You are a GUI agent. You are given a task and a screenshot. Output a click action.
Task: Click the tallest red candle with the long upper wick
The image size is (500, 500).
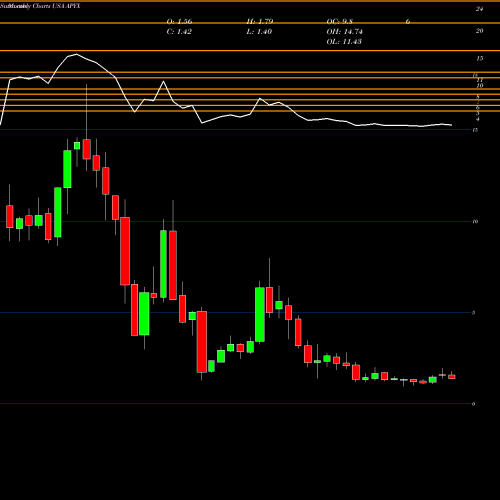click(x=87, y=149)
